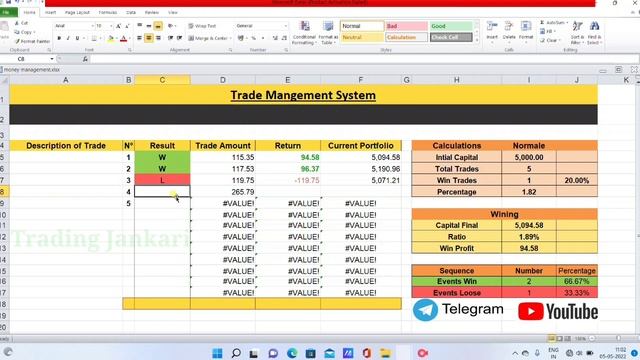The height and width of the screenshot is (360, 640).
Task: Open Format as Table gallery
Action: [x=328, y=33]
